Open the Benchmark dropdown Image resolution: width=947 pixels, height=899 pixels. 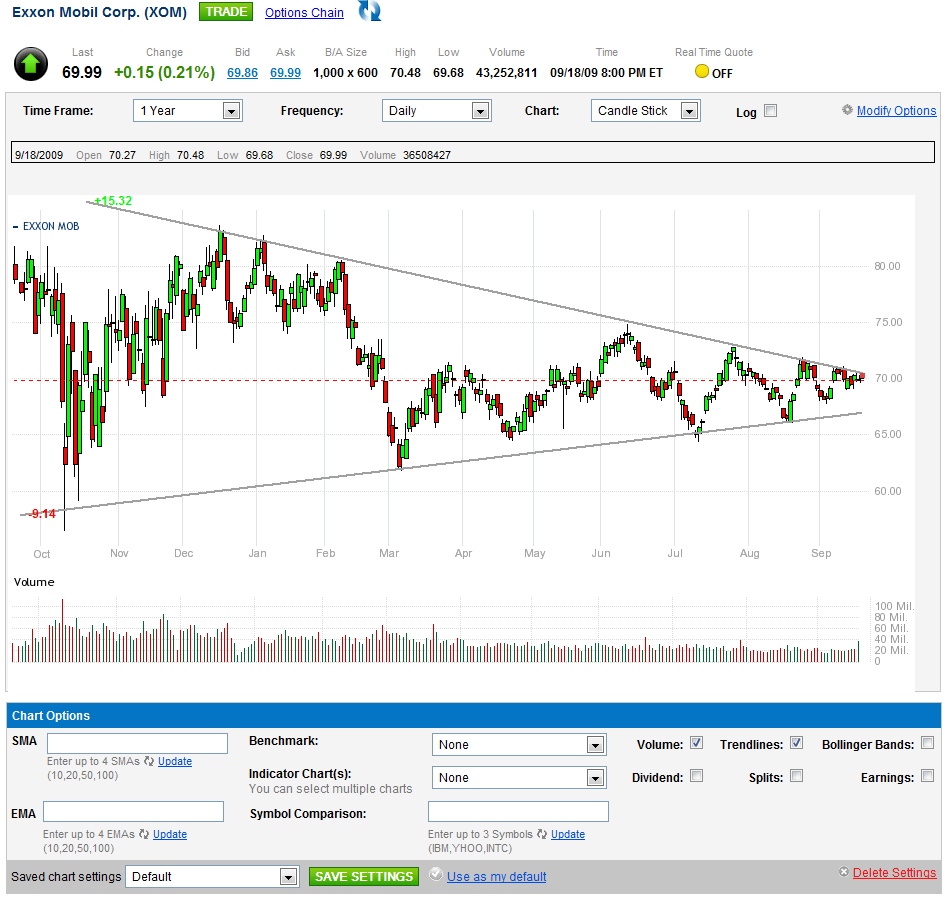pyautogui.click(x=519, y=744)
